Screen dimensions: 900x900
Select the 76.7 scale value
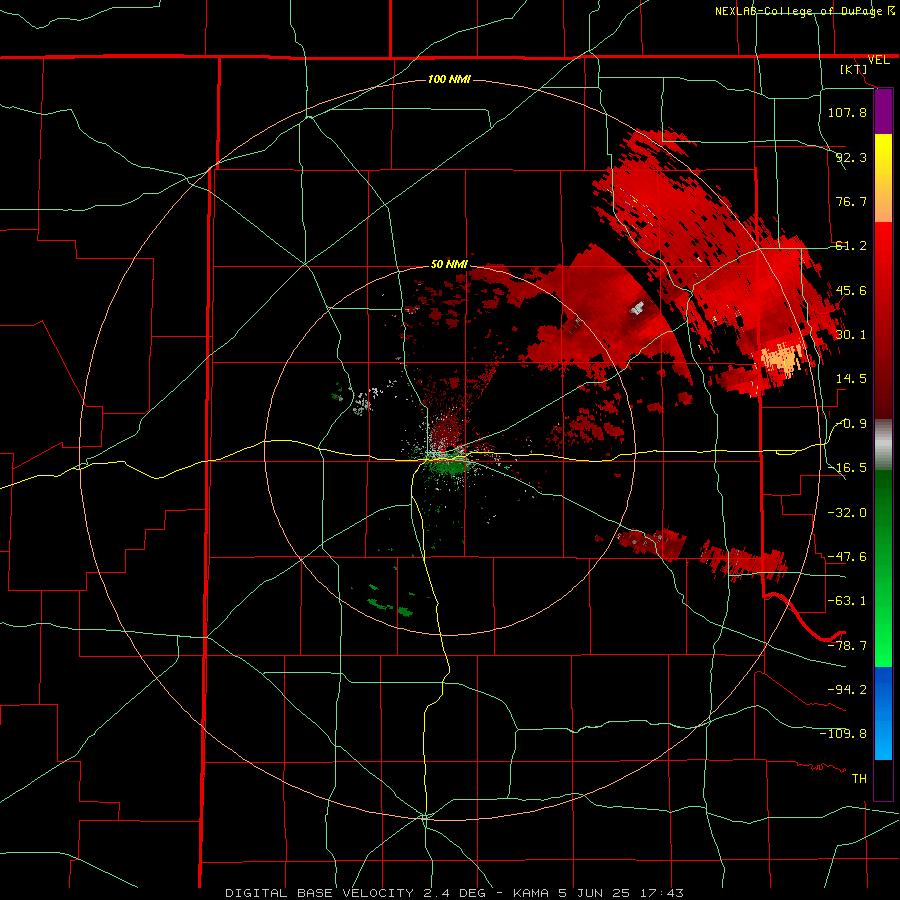coord(851,201)
